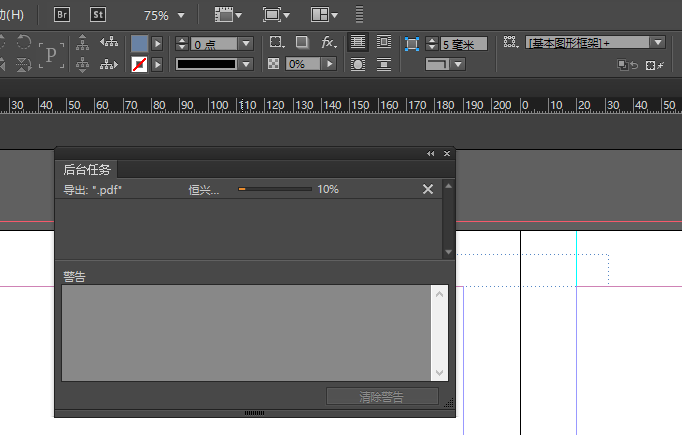Click the apply effect to object icon

[x=276, y=42]
